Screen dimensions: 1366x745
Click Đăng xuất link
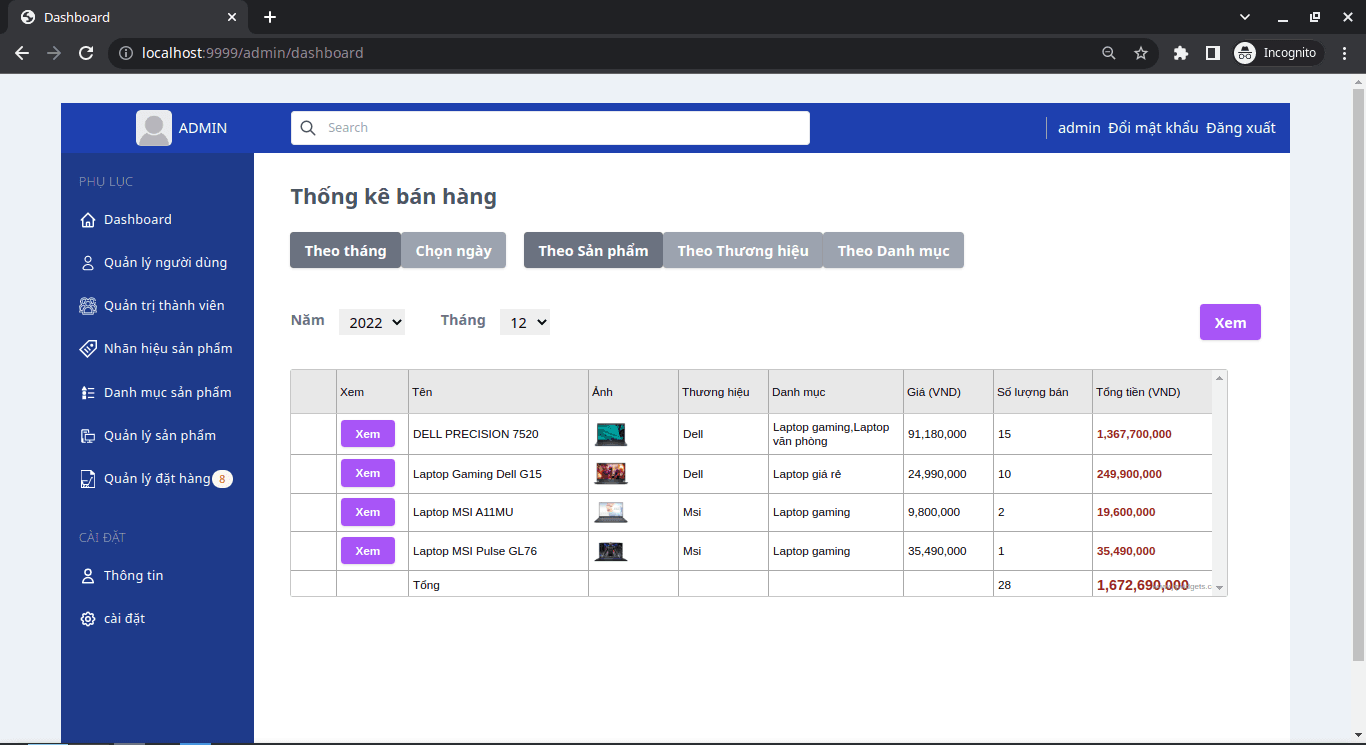pos(1241,128)
